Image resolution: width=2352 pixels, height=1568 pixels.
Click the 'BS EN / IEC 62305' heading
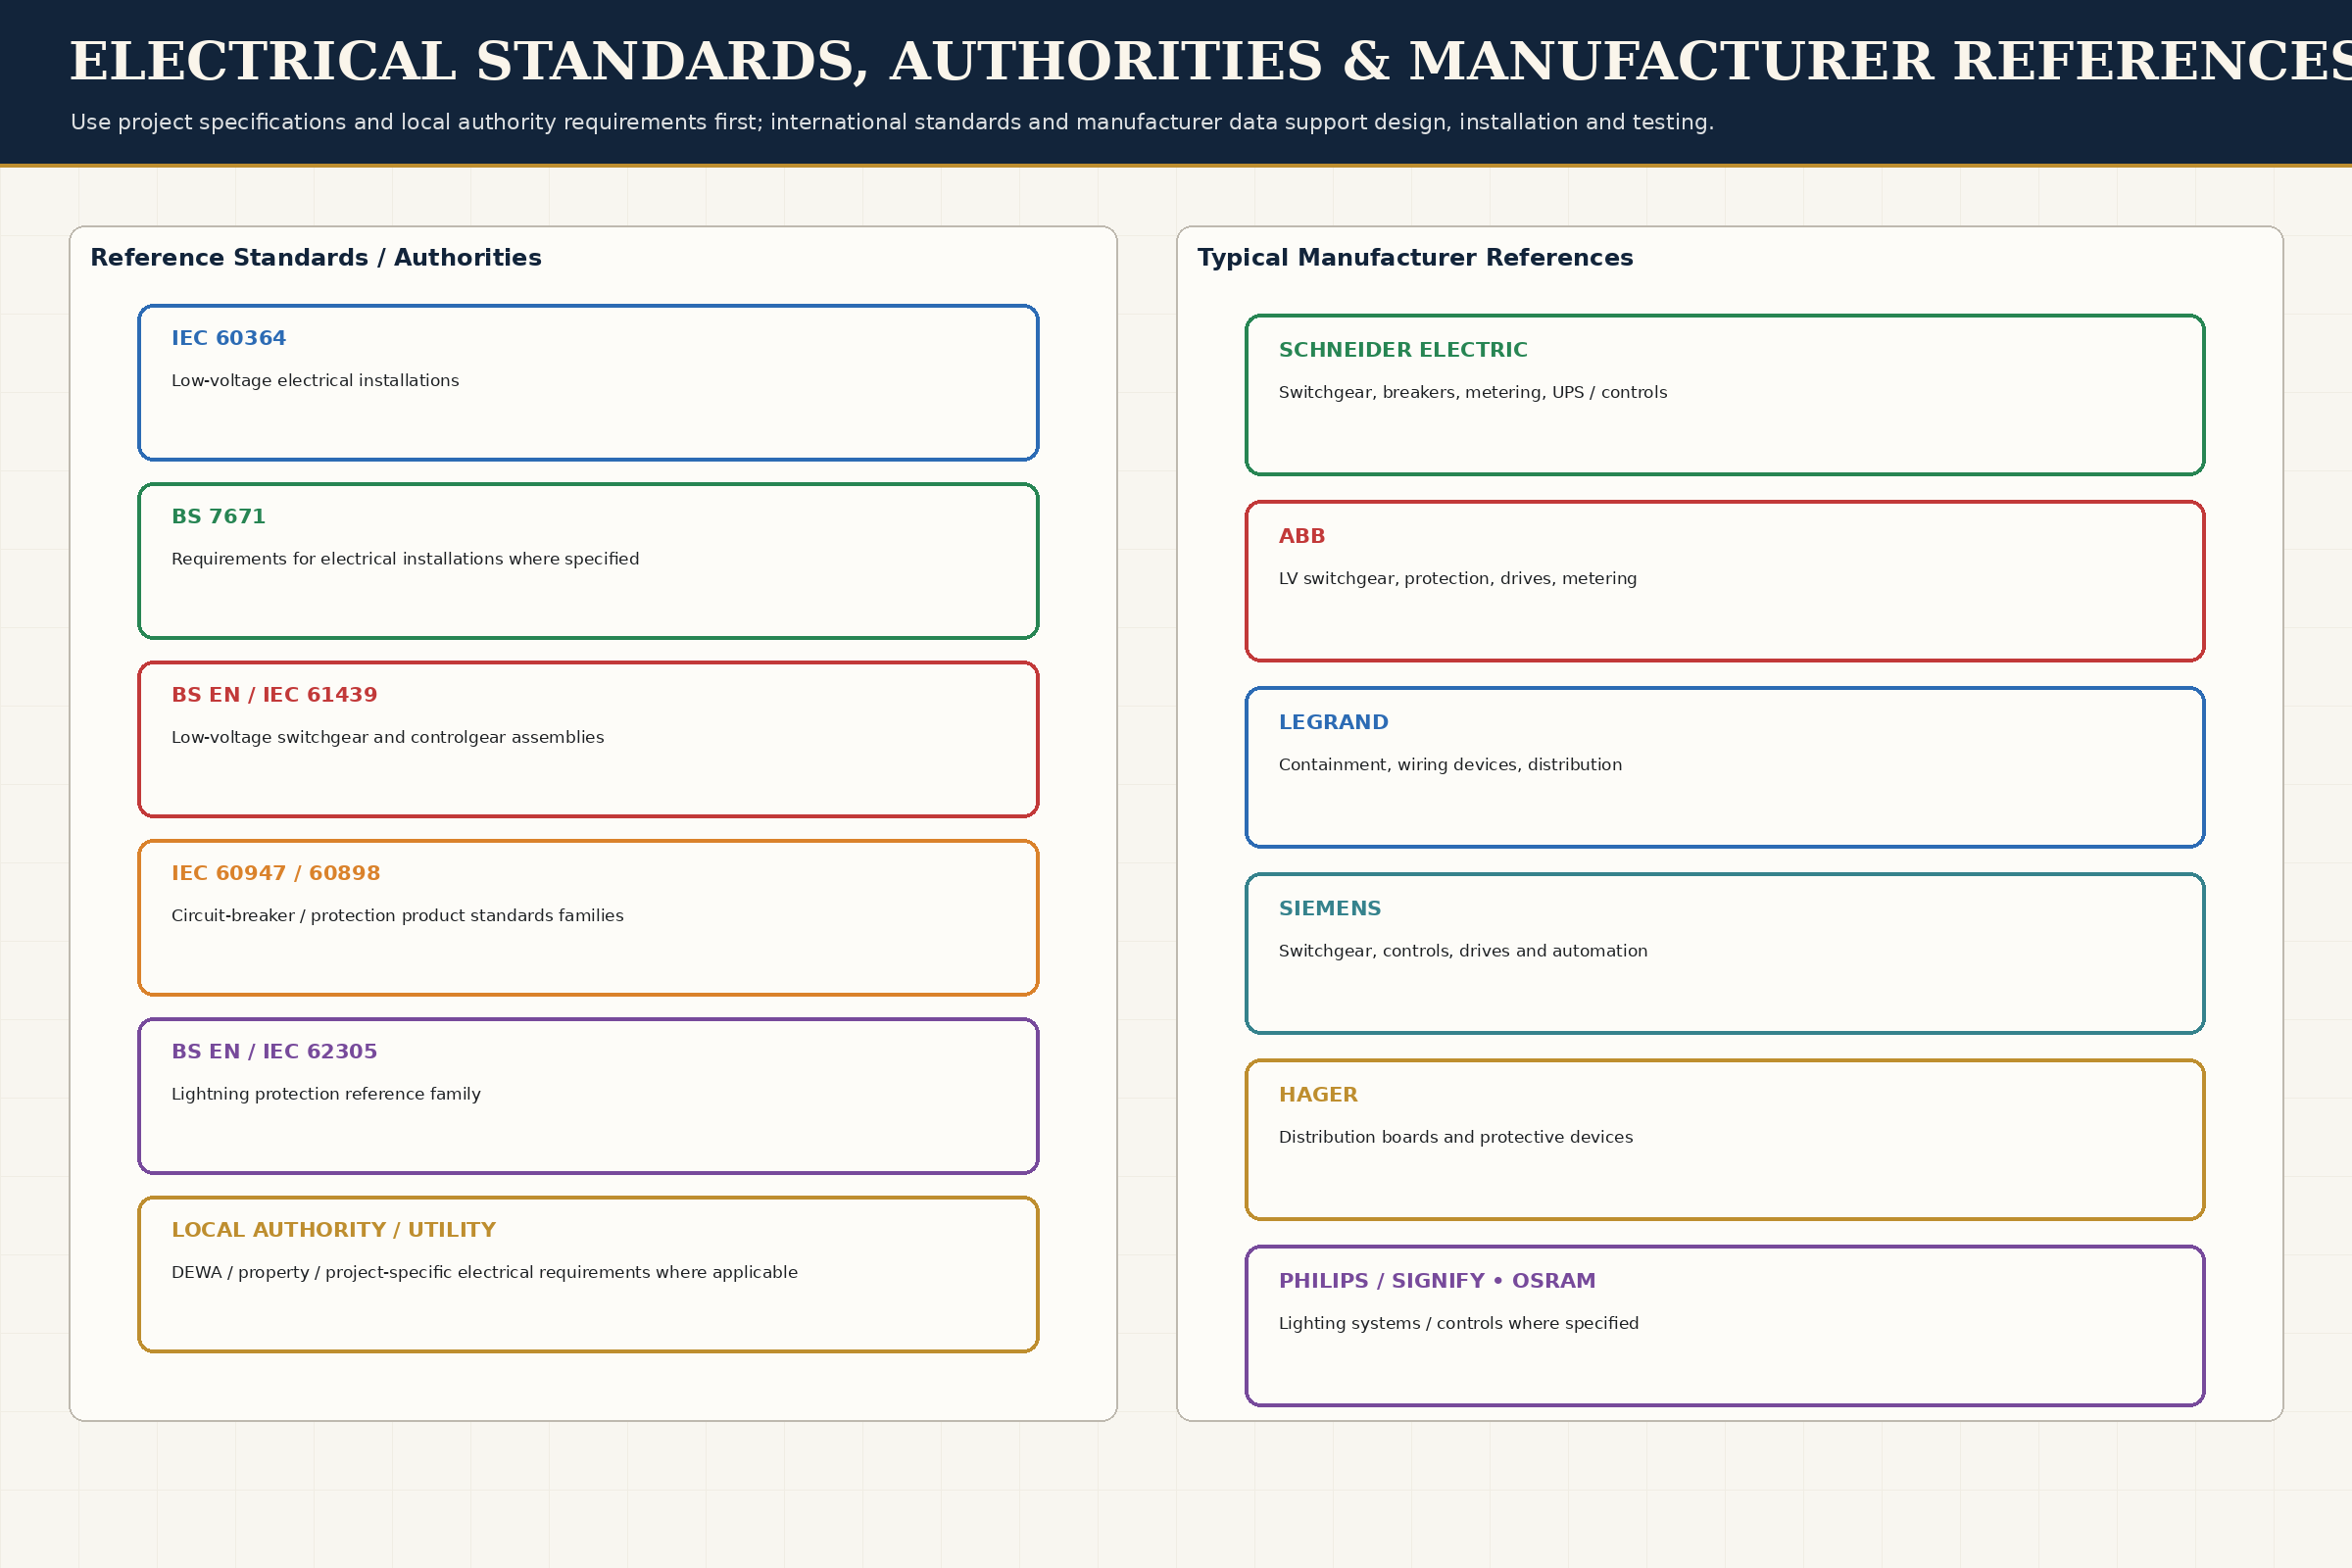pyautogui.click(x=274, y=1052)
